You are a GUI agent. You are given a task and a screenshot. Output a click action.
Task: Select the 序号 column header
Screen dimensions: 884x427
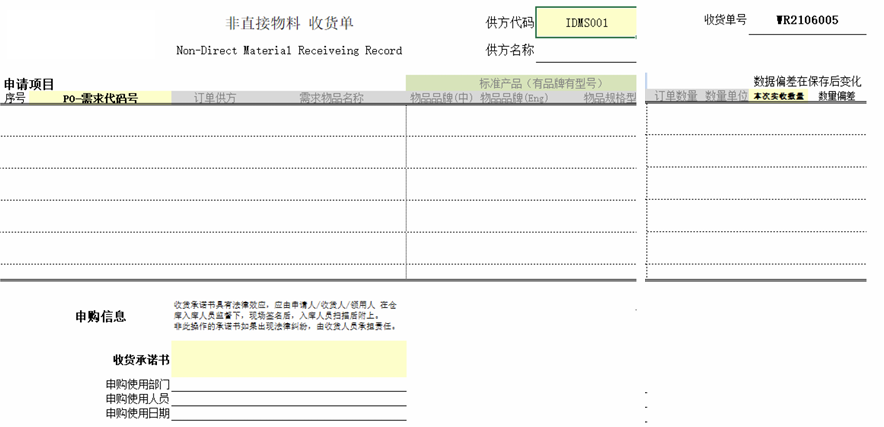pyautogui.click(x=15, y=98)
